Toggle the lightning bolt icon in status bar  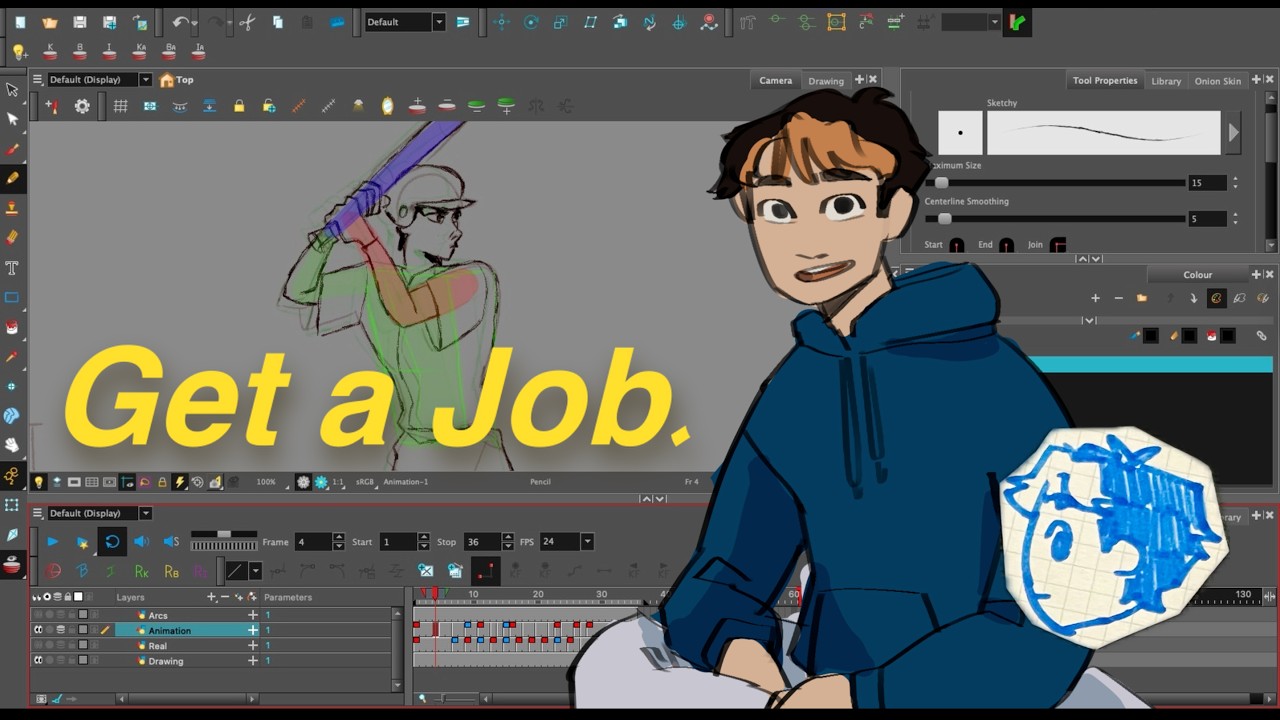[180, 482]
